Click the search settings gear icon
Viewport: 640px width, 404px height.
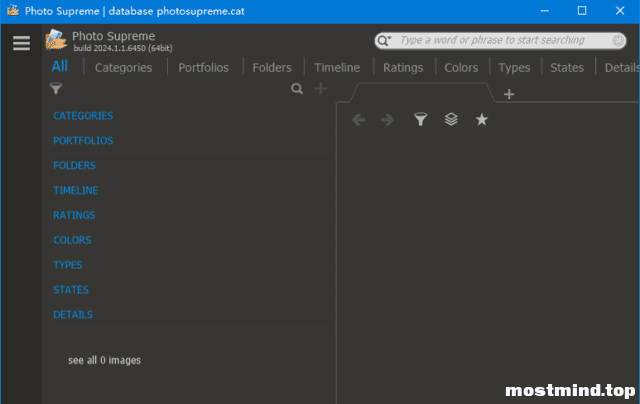coord(618,40)
